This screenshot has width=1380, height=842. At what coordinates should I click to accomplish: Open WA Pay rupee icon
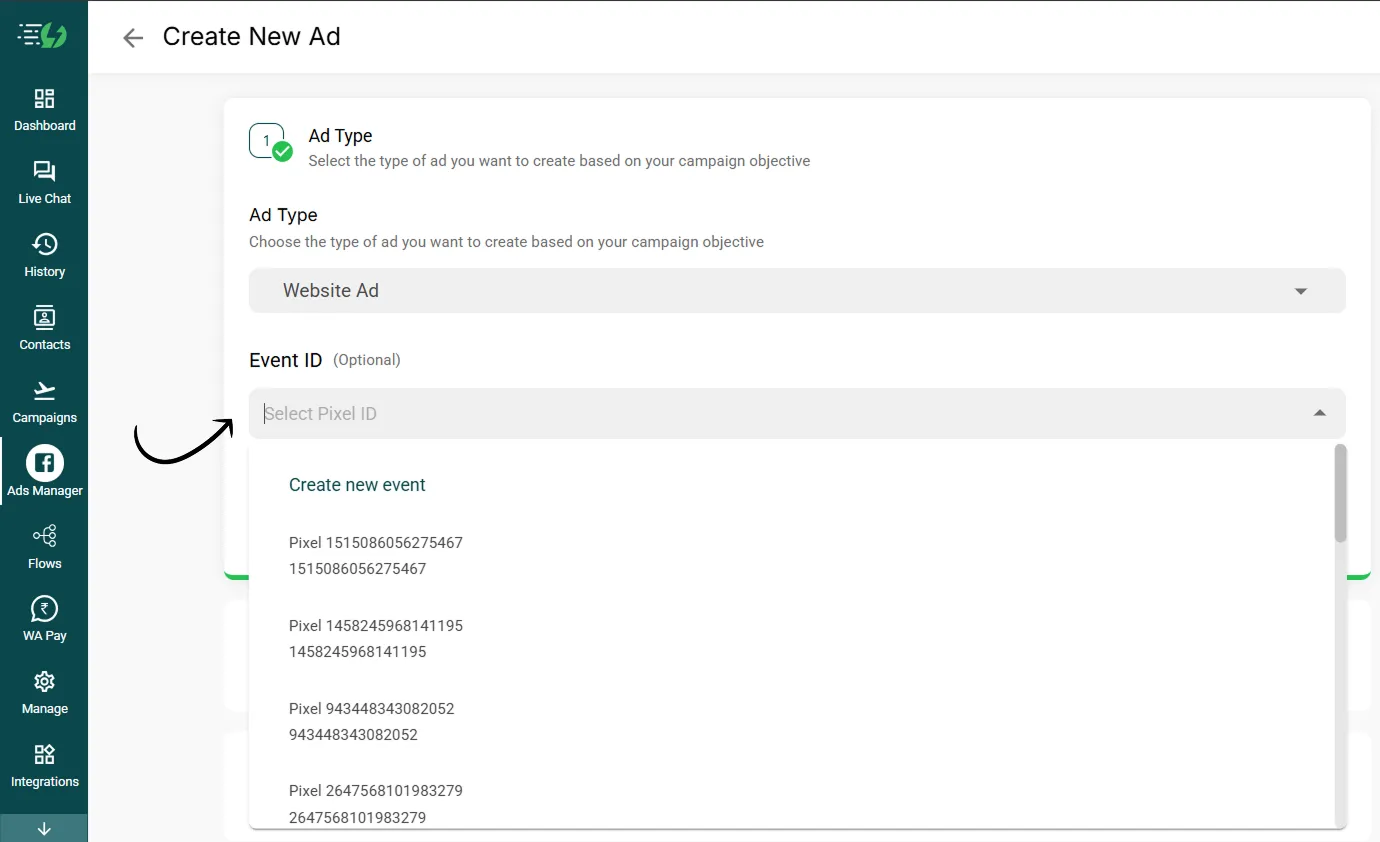pyautogui.click(x=44, y=609)
